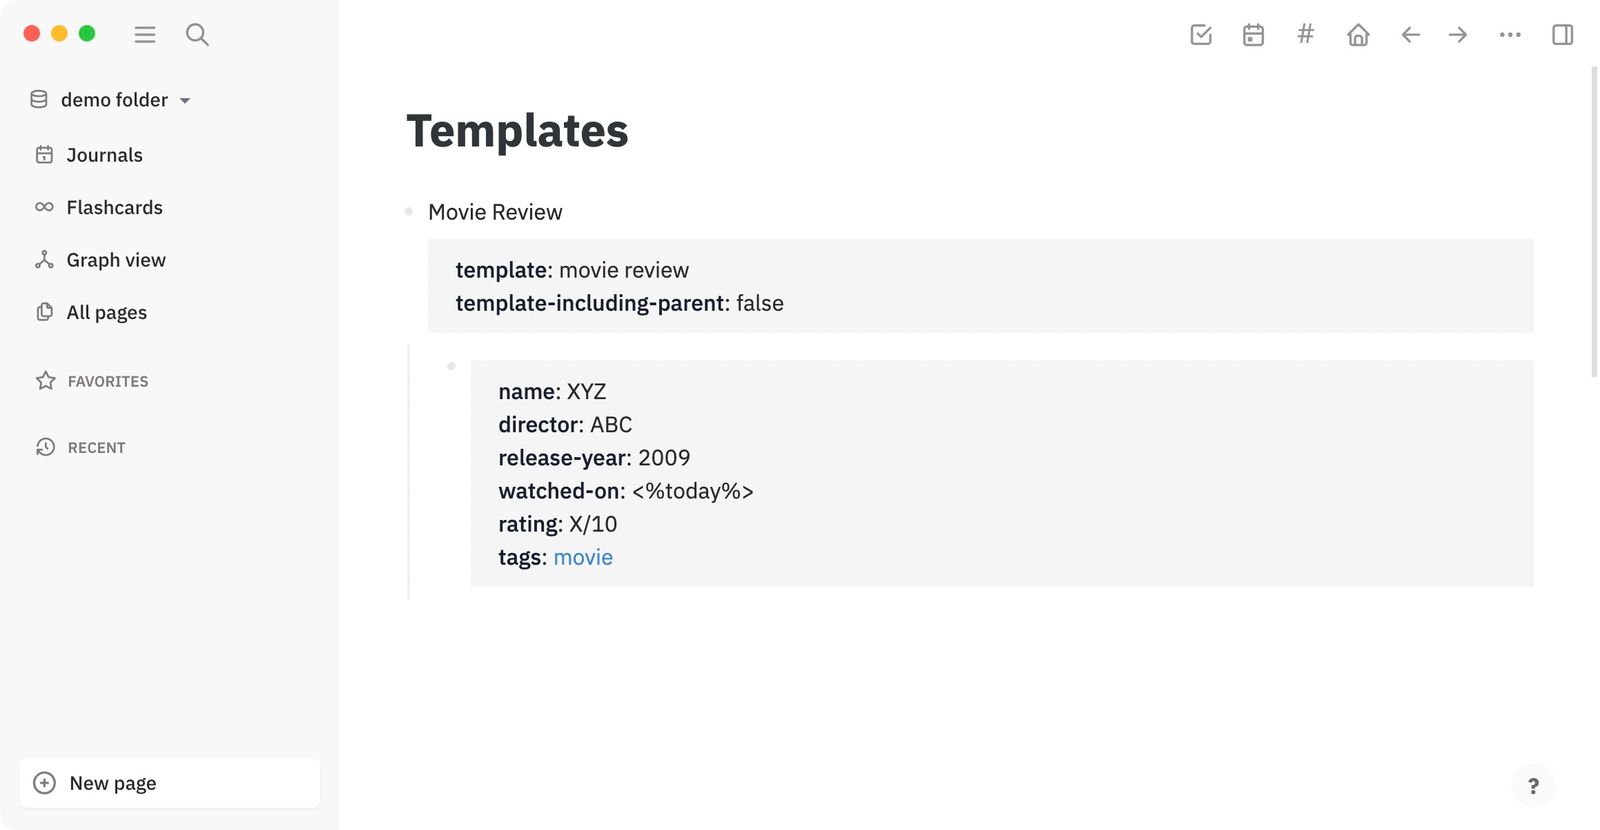Click the home icon in the toolbar
The image size is (1600, 830).
click(x=1358, y=34)
